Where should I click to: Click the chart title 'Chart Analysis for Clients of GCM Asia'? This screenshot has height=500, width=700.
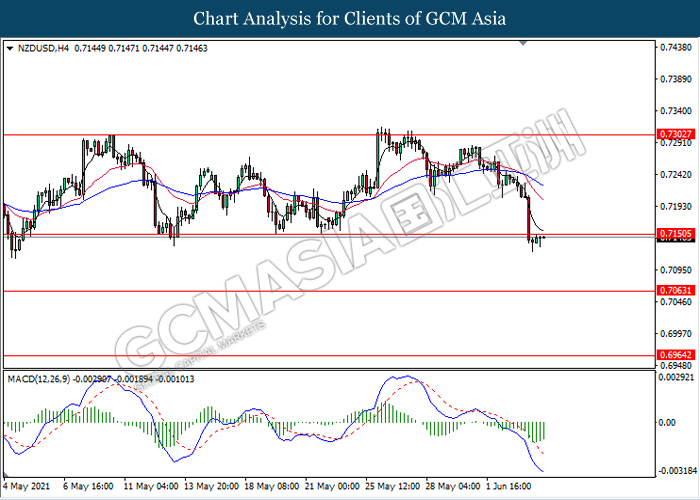[x=350, y=18]
